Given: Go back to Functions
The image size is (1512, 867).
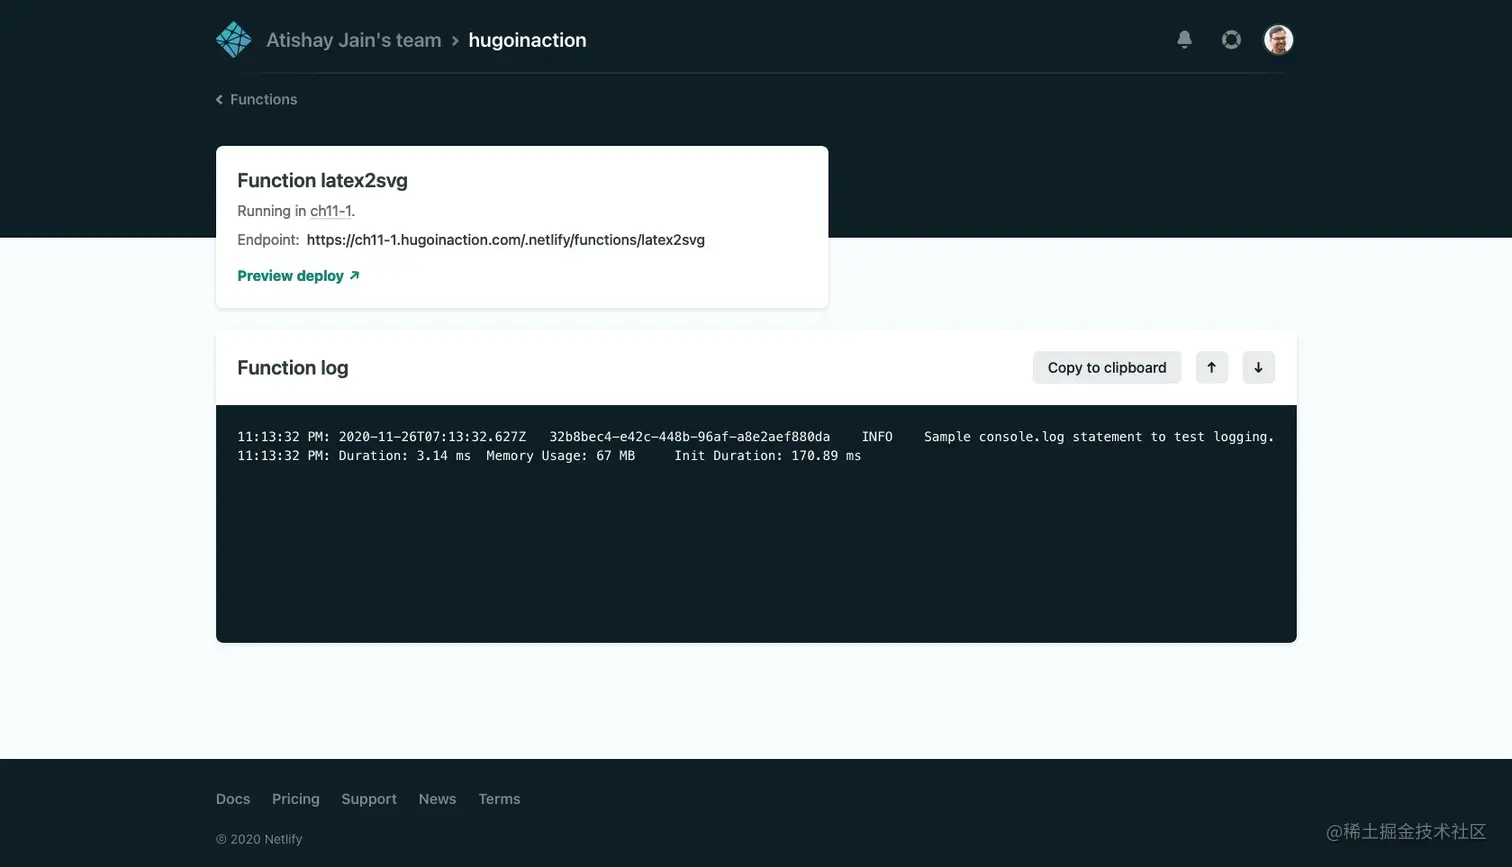Looking at the screenshot, I should click(x=257, y=99).
